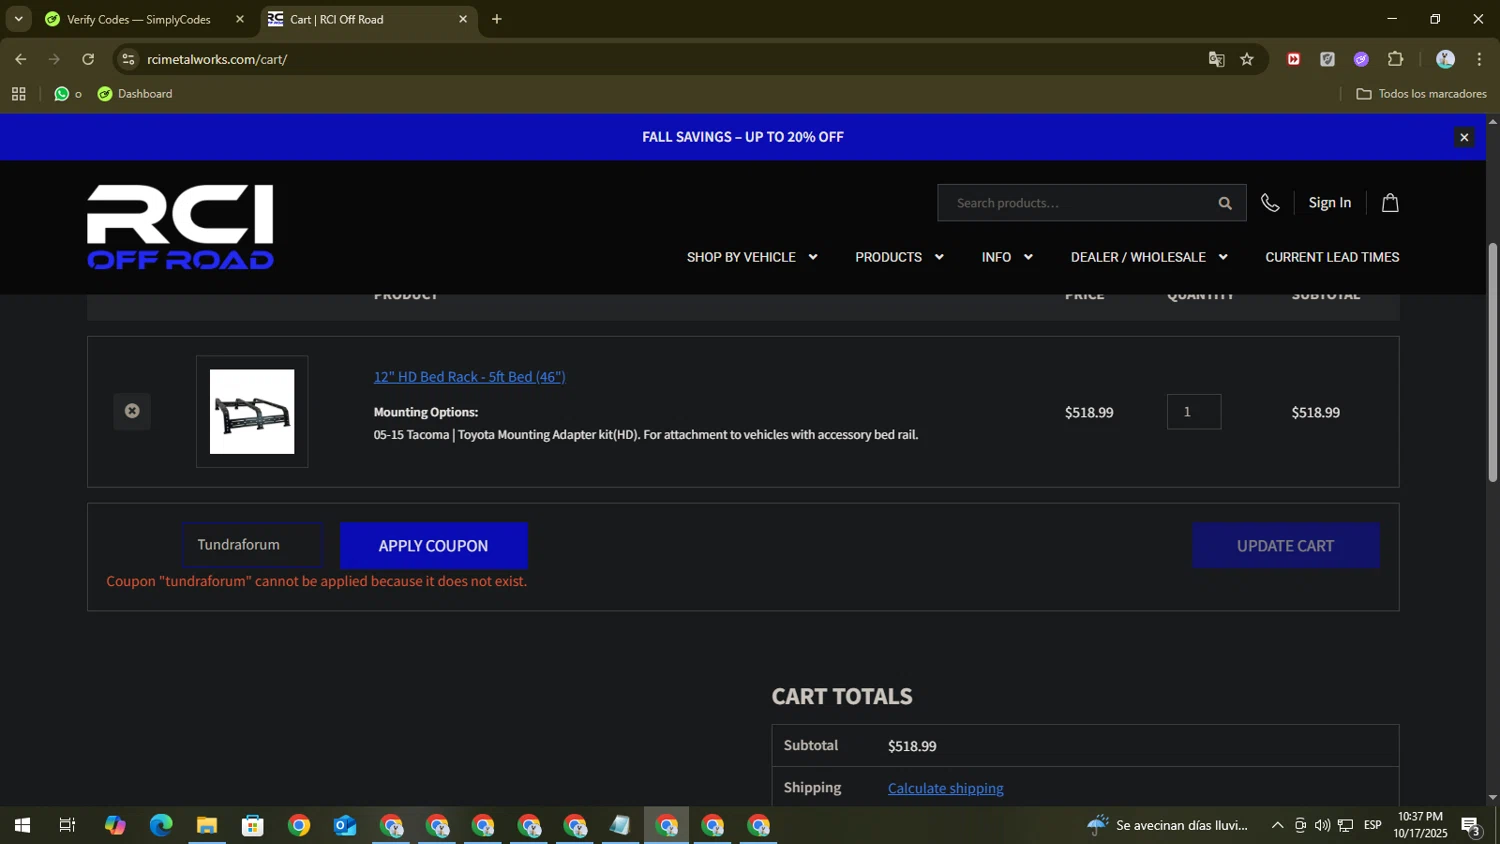The image size is (1500, 844).
Task: Open the tab search dropdown arrow
Action: point(18,19)
